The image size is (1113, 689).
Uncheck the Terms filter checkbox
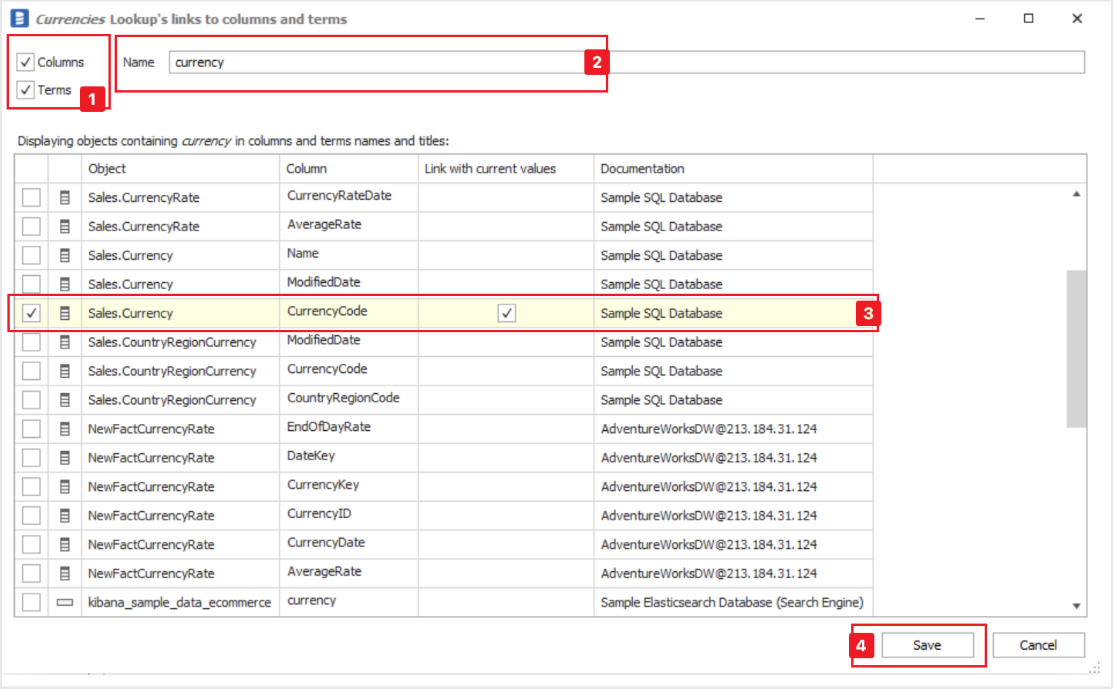(26, 91)
